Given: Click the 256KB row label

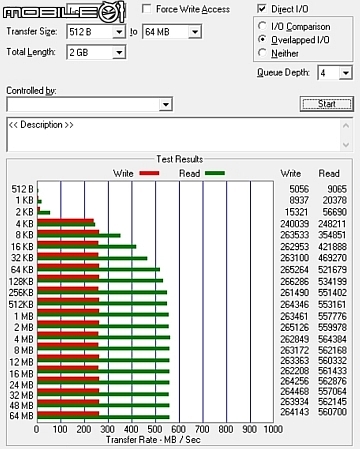Looking at the screenshot, I should click(x=21, y=292).
